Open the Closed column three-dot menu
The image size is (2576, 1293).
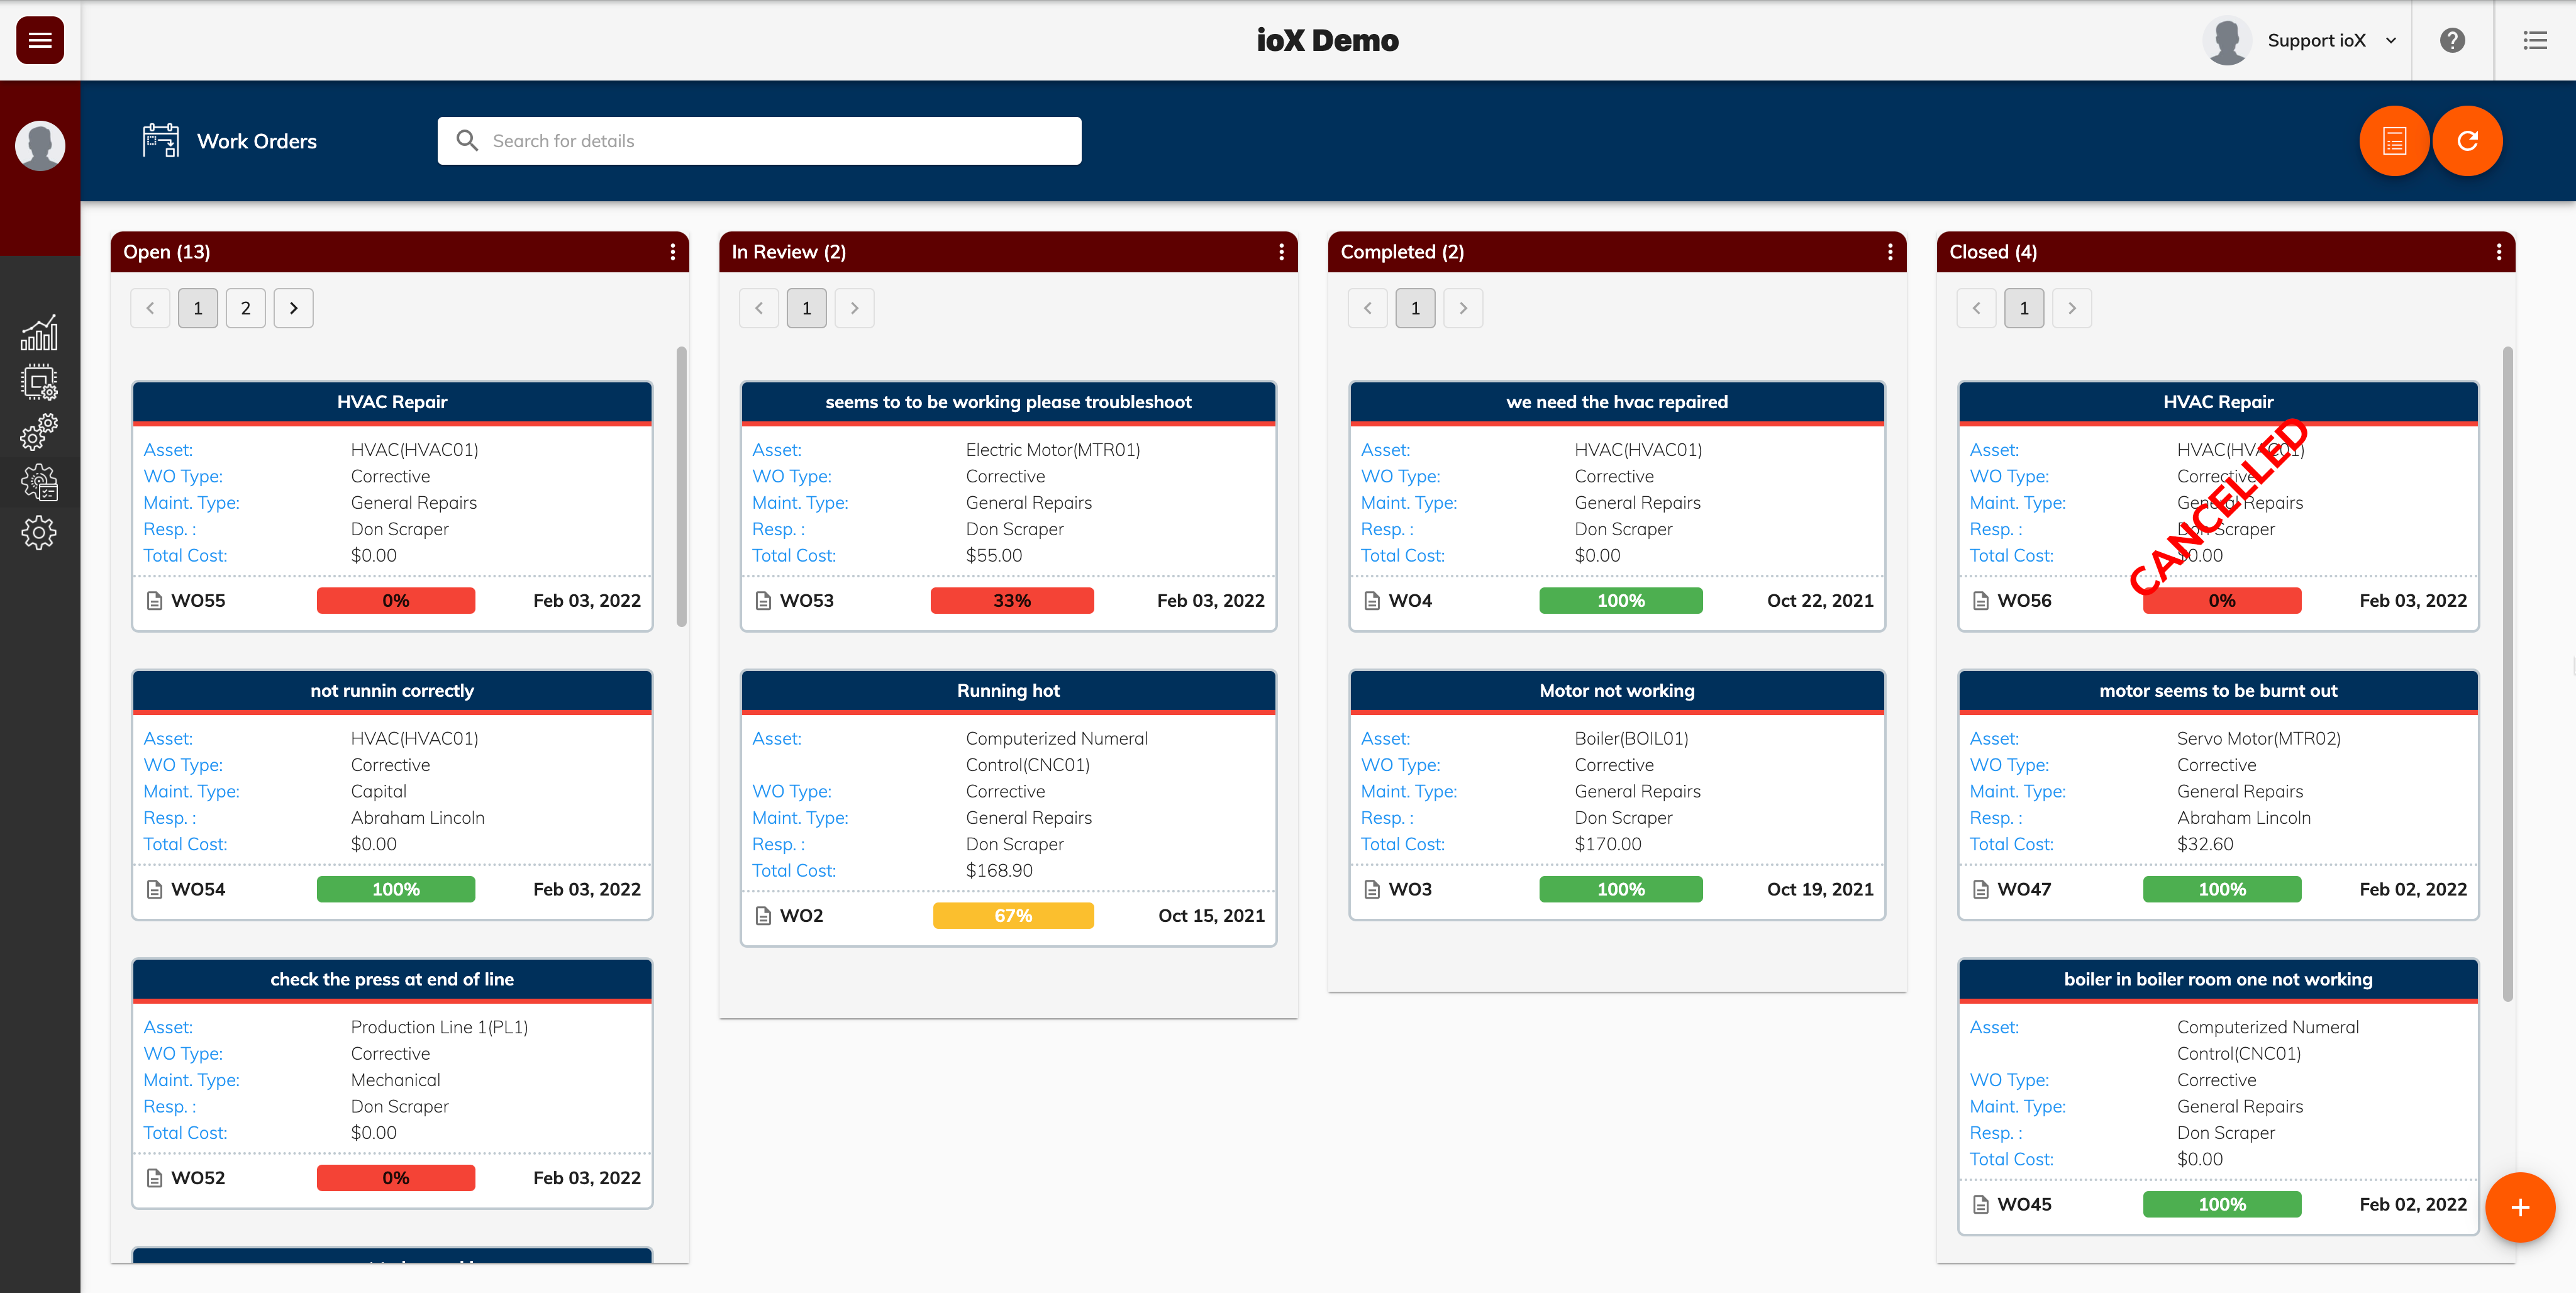[2499, 252]
